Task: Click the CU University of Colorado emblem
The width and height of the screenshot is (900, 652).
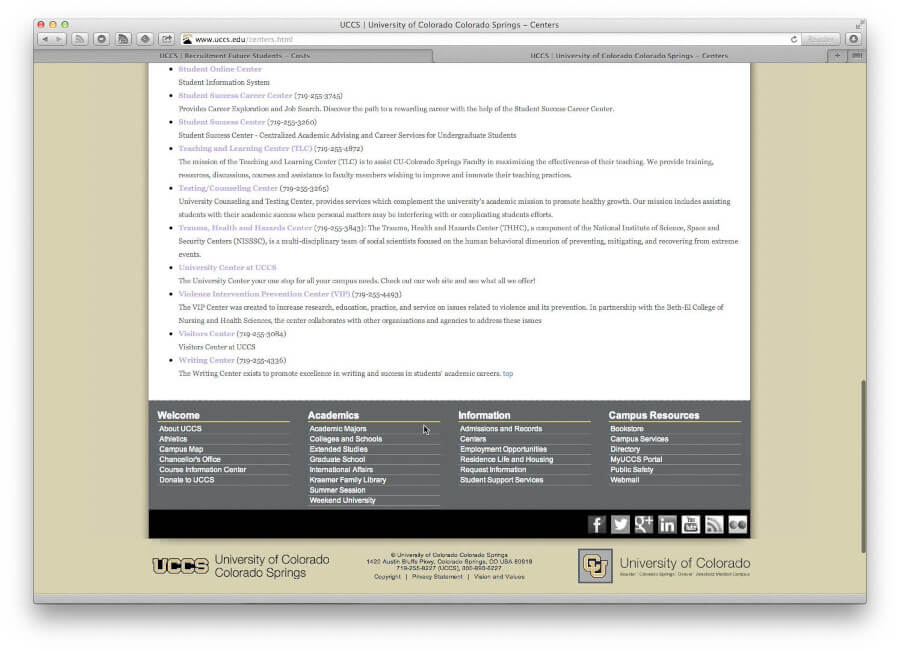Action: tap(595, 566)
